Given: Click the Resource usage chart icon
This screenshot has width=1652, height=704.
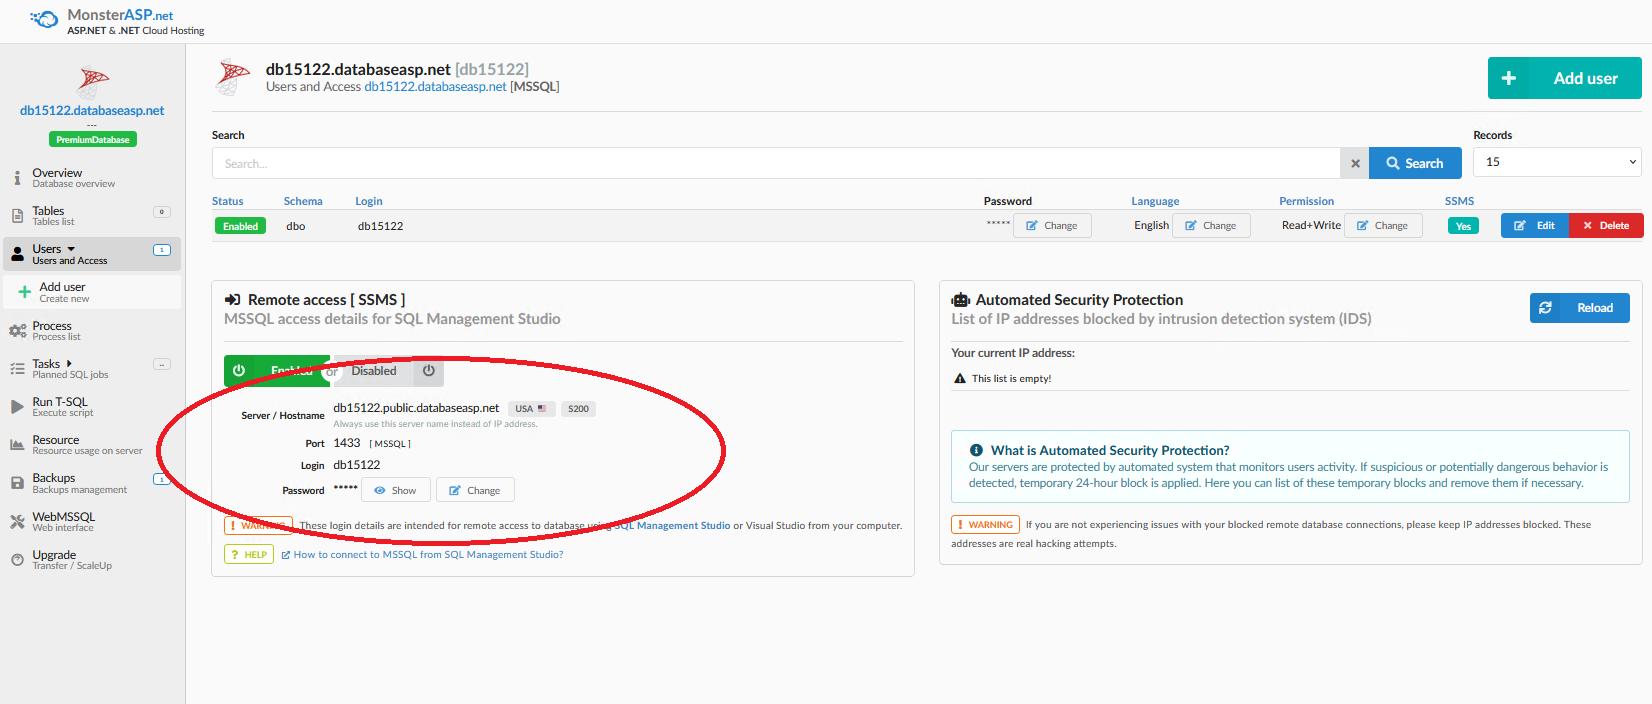Looking at the screenshot, I should click(x=17, y=445).
